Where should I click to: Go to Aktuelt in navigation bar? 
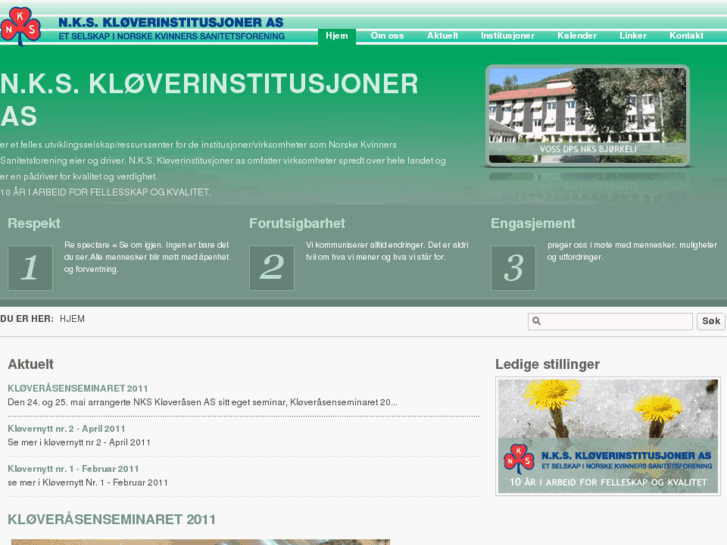coord(442,36)
